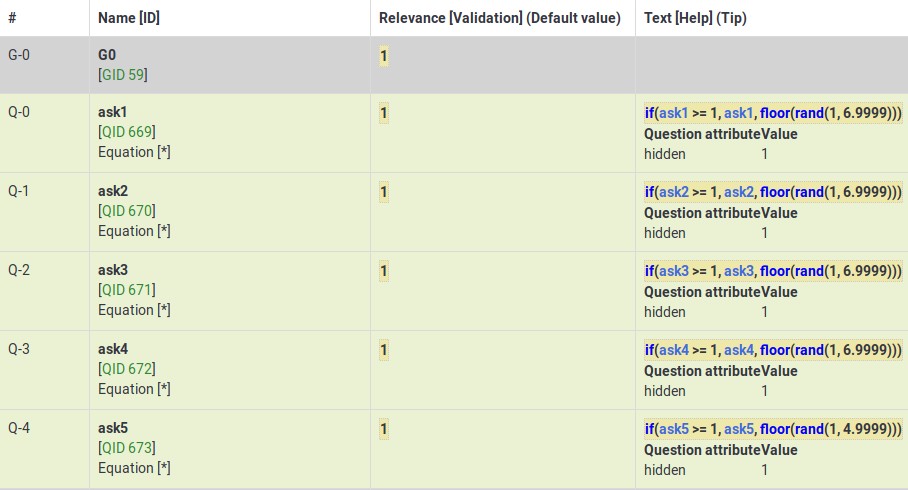Select the ask4 equation expression
This screenshot has width=908, height=490.
tap(772, 350)
